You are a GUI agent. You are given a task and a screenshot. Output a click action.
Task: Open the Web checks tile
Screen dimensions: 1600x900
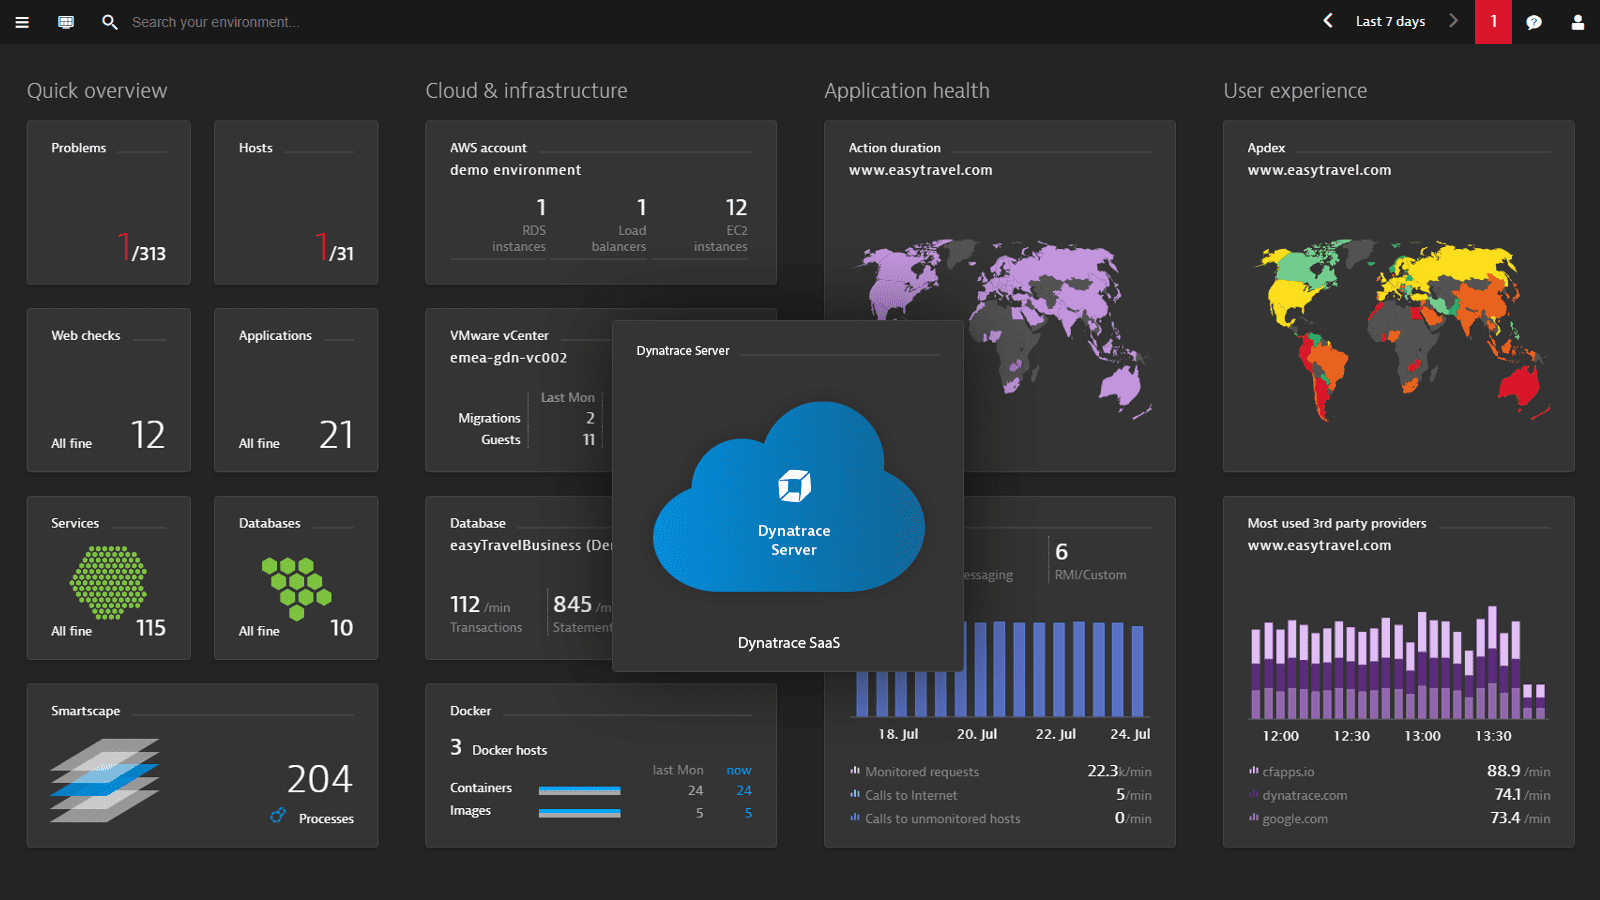(x=109, y=390)
